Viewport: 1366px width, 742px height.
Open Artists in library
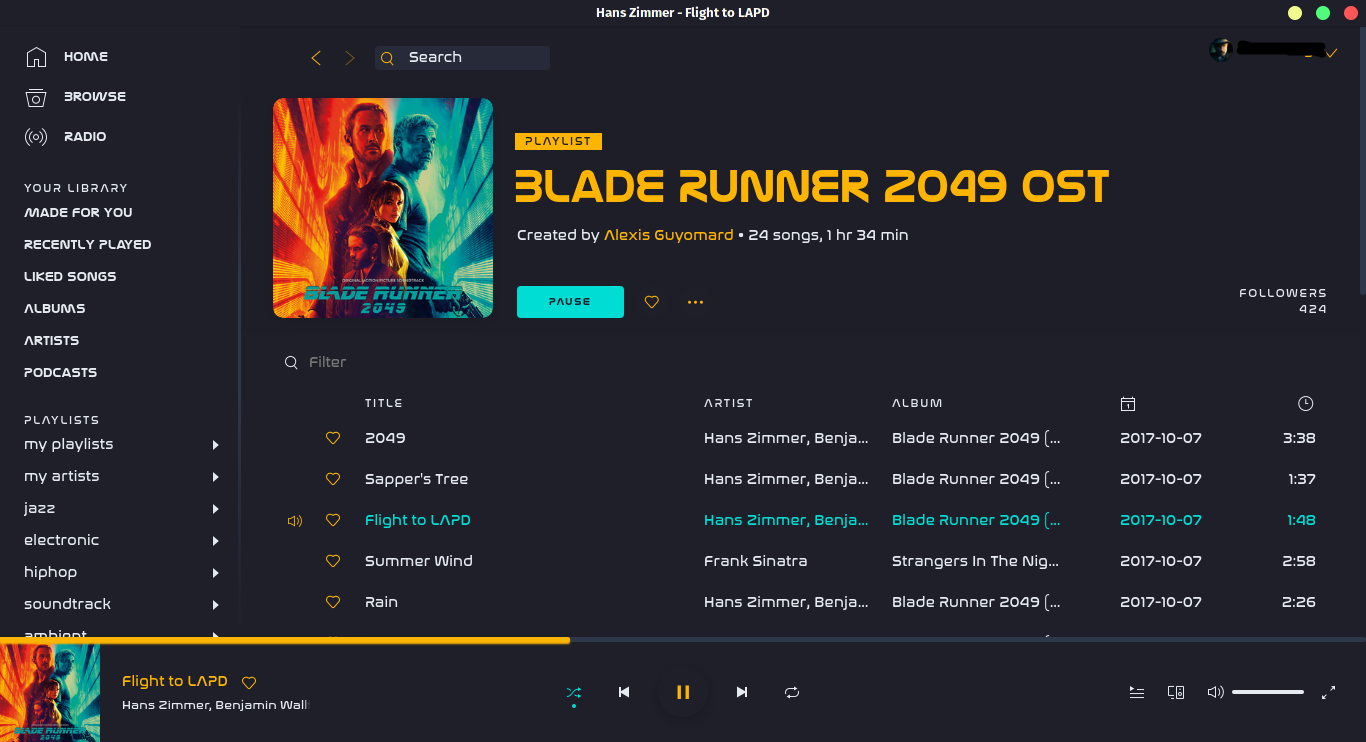coord(52,340)
